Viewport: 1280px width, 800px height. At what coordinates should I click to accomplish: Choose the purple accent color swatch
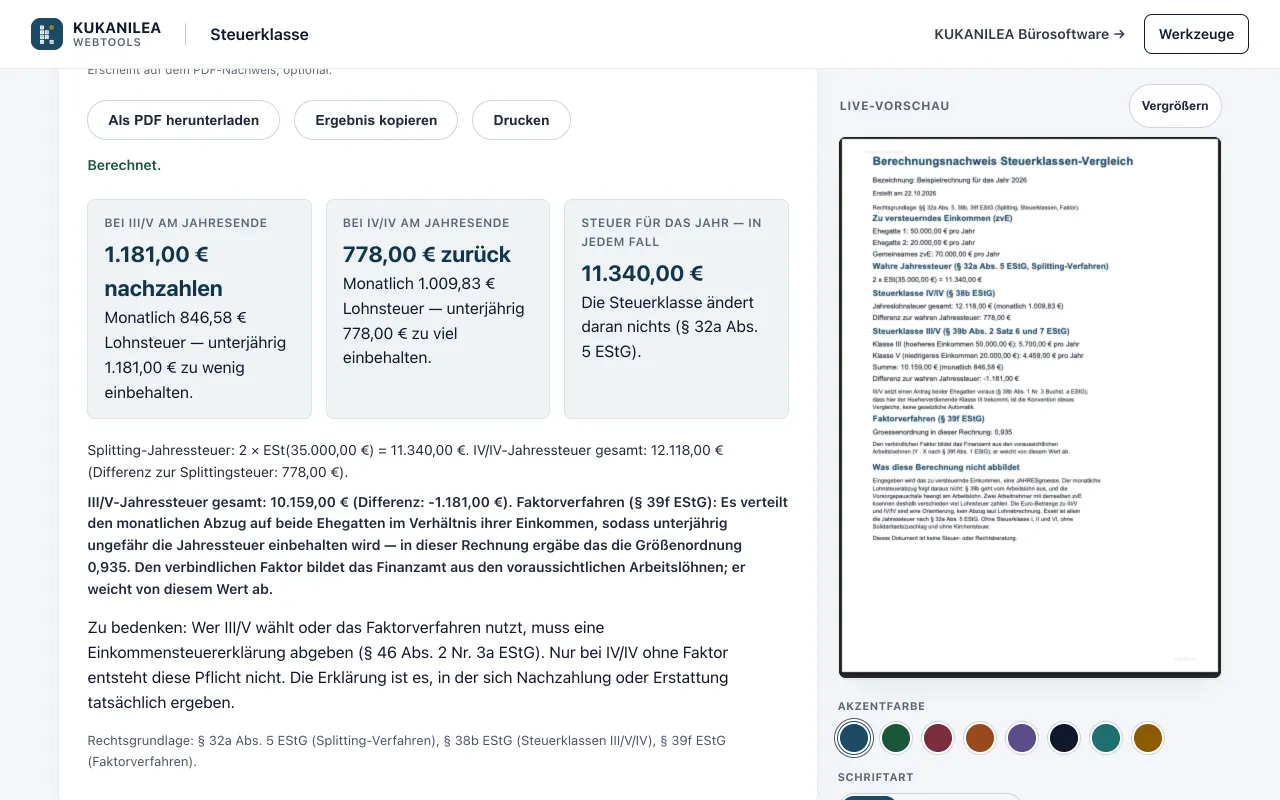1022,738
